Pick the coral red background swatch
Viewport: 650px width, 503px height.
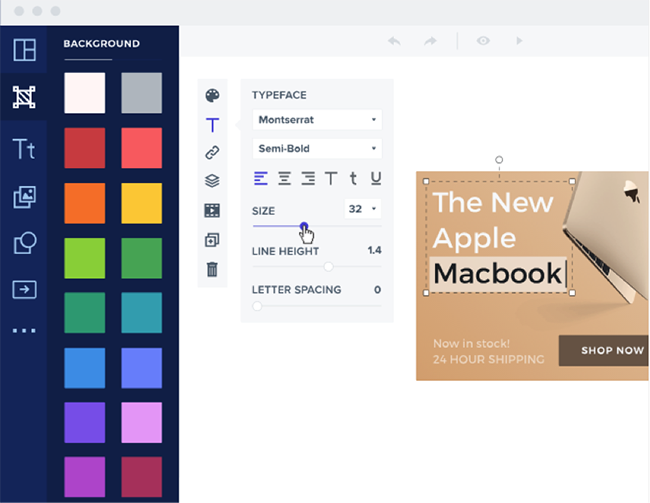click(x=141, y=148)
